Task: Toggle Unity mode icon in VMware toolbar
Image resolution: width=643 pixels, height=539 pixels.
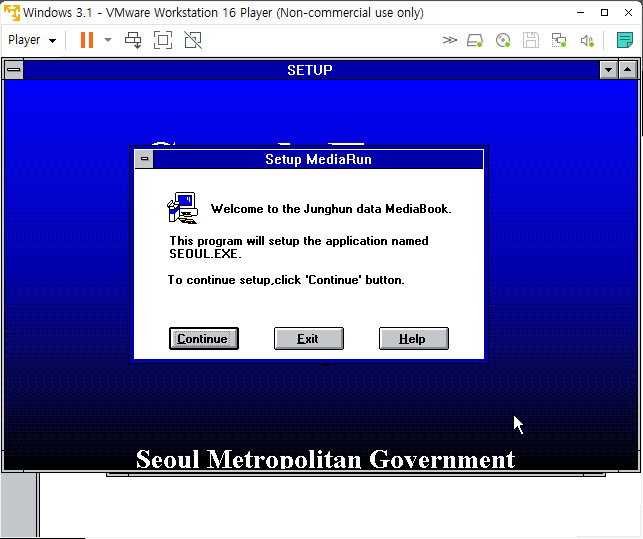Action: 193,40
